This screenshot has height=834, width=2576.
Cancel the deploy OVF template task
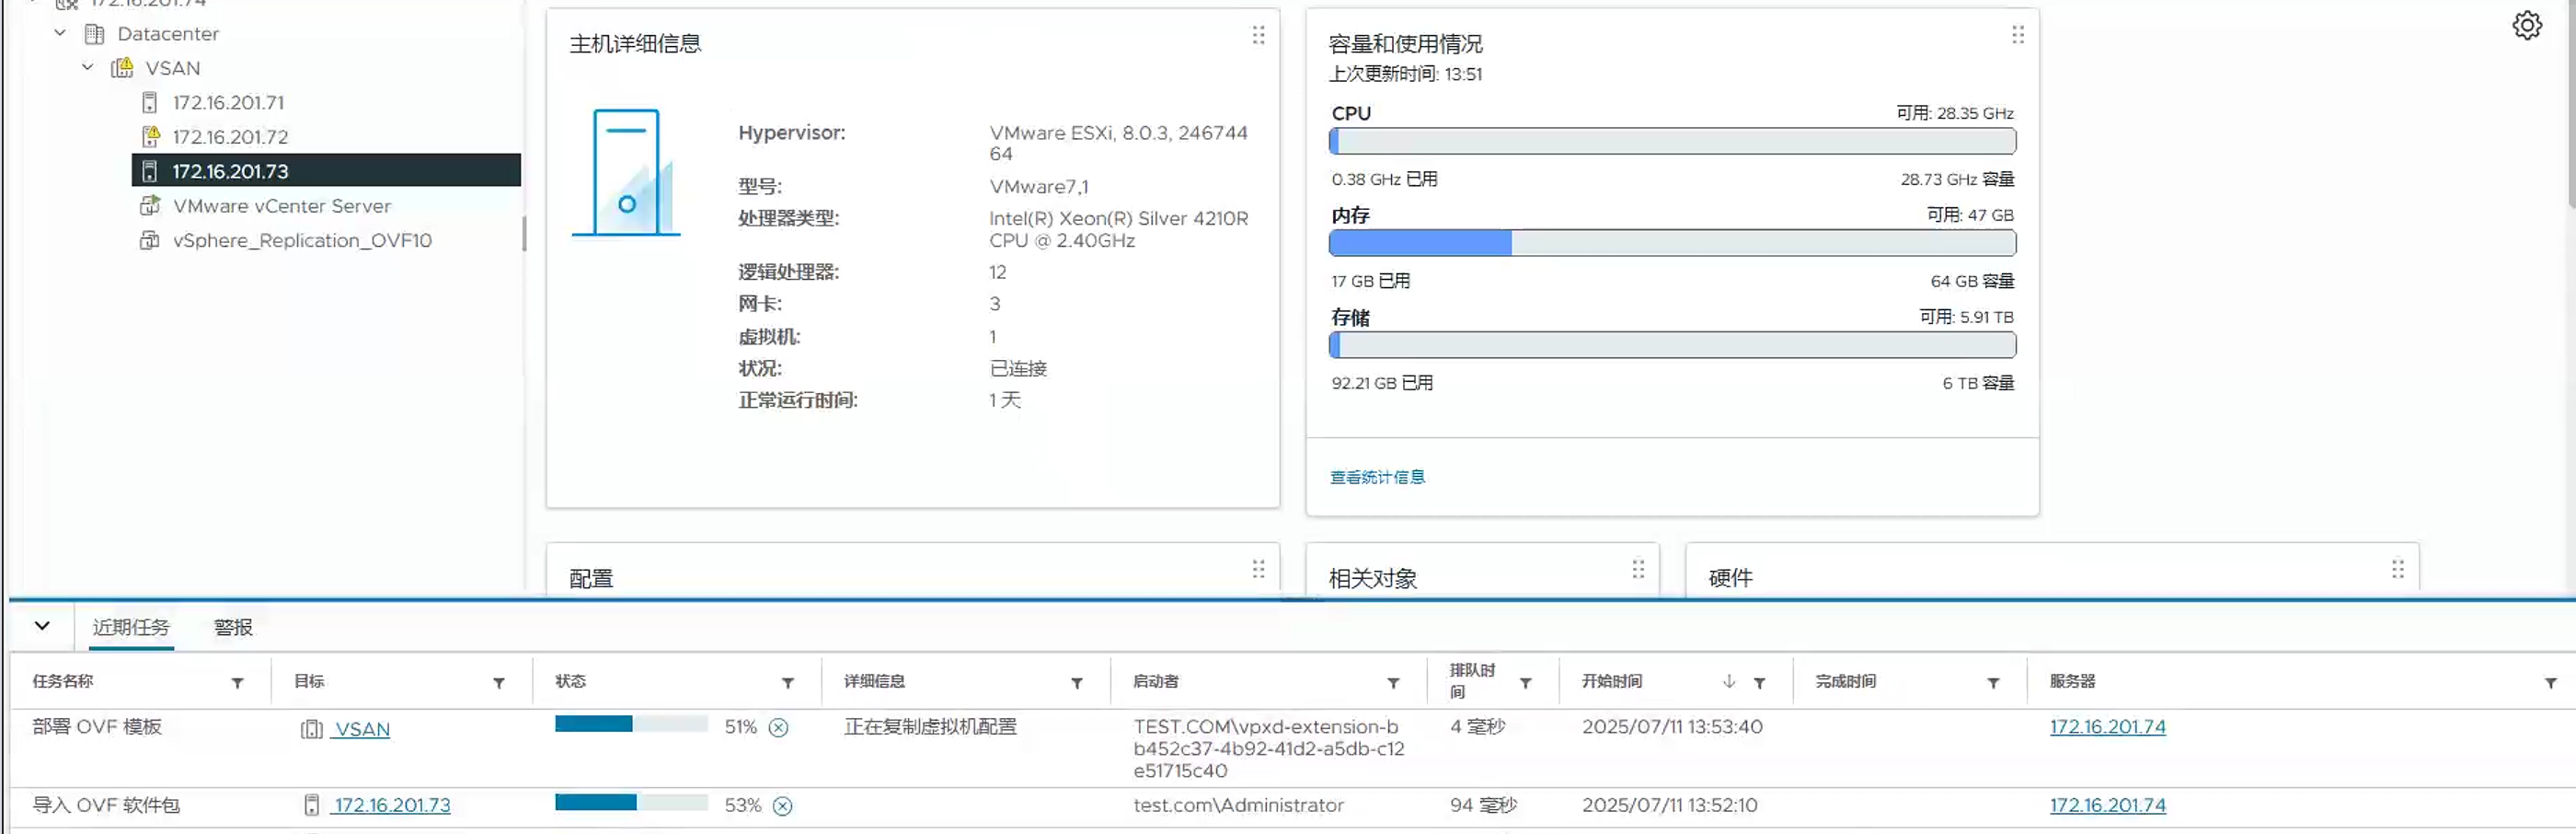click(778, 728)
